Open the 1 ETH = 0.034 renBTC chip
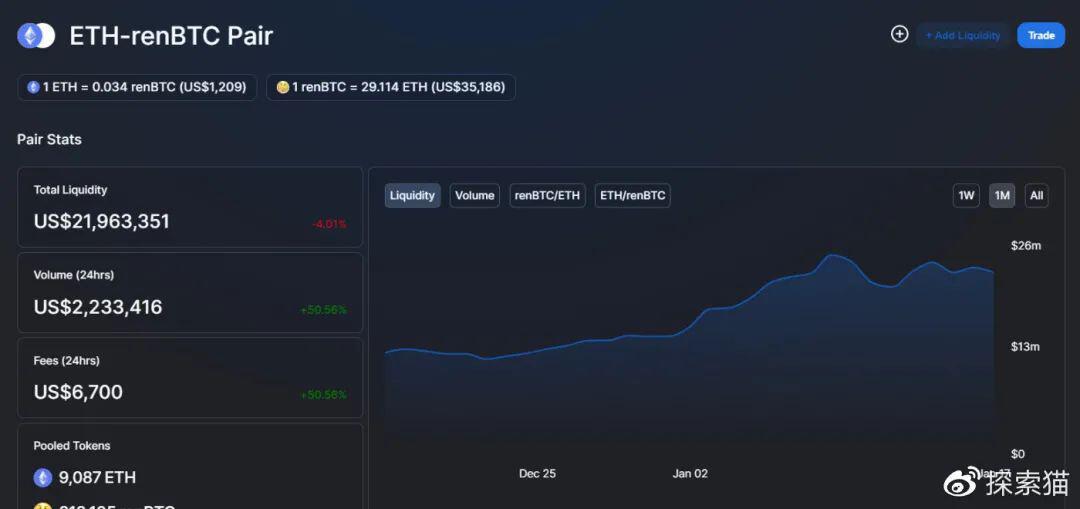Image resolution: width=1080 pixels, height=509 pixels. click(x=137, y=87)
